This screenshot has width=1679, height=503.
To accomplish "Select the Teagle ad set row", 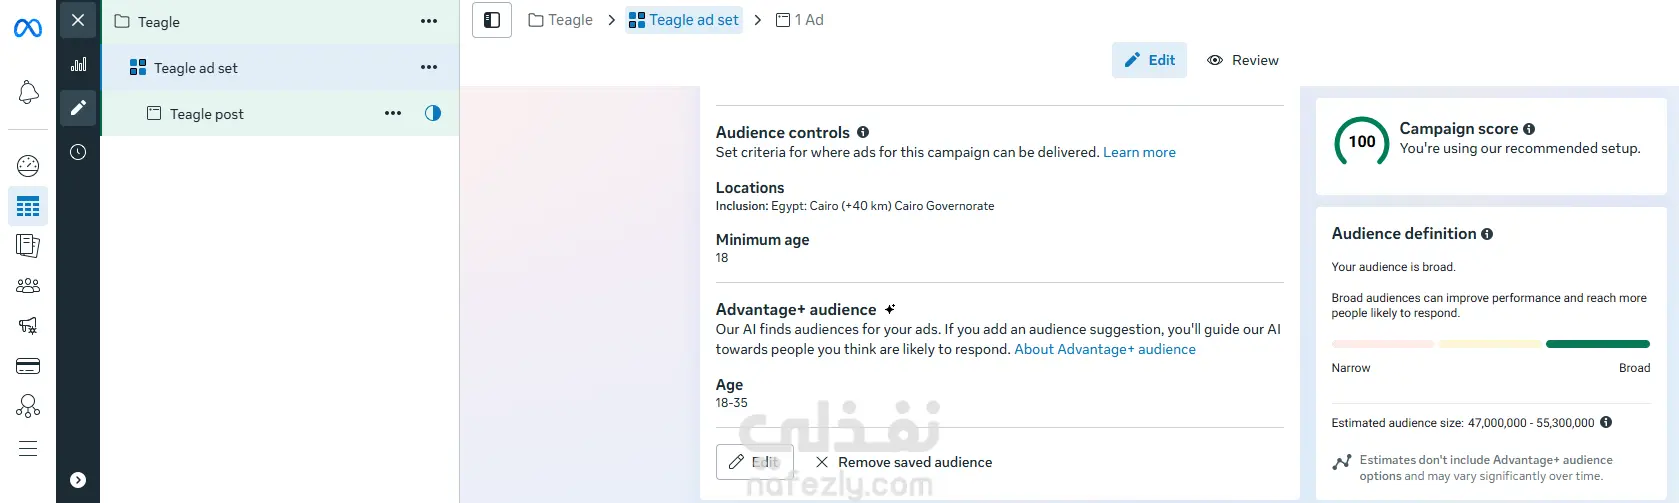I will click(280, 67).
